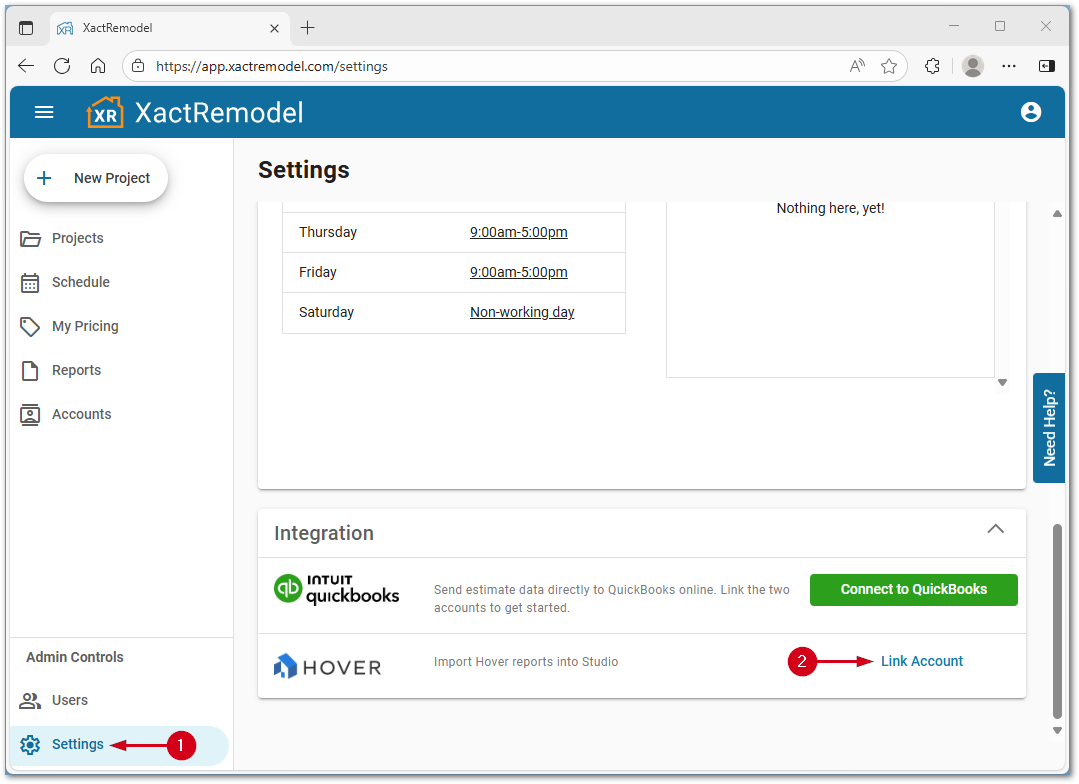Click the QuickBooks integration logo
This screenshot has height=784, width=1079.
336,590
